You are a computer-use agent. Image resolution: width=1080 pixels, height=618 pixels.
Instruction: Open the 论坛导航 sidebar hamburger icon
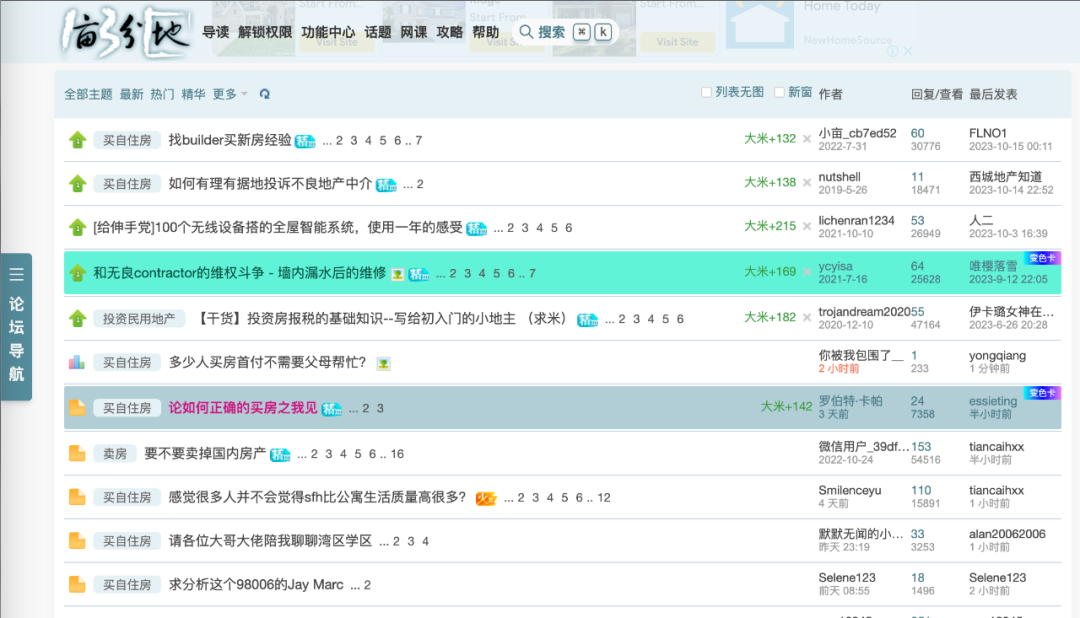pyautogui.click(x=17, y=274)
